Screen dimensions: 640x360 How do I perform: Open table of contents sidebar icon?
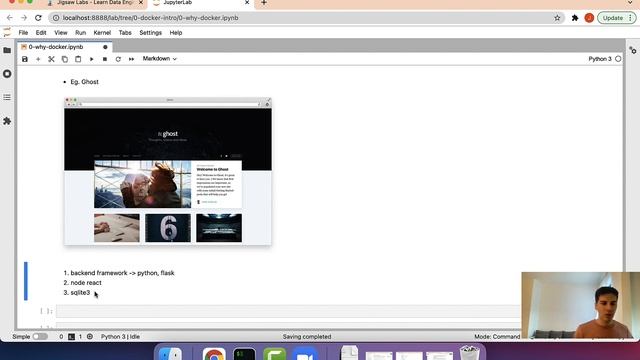point(7,97)
